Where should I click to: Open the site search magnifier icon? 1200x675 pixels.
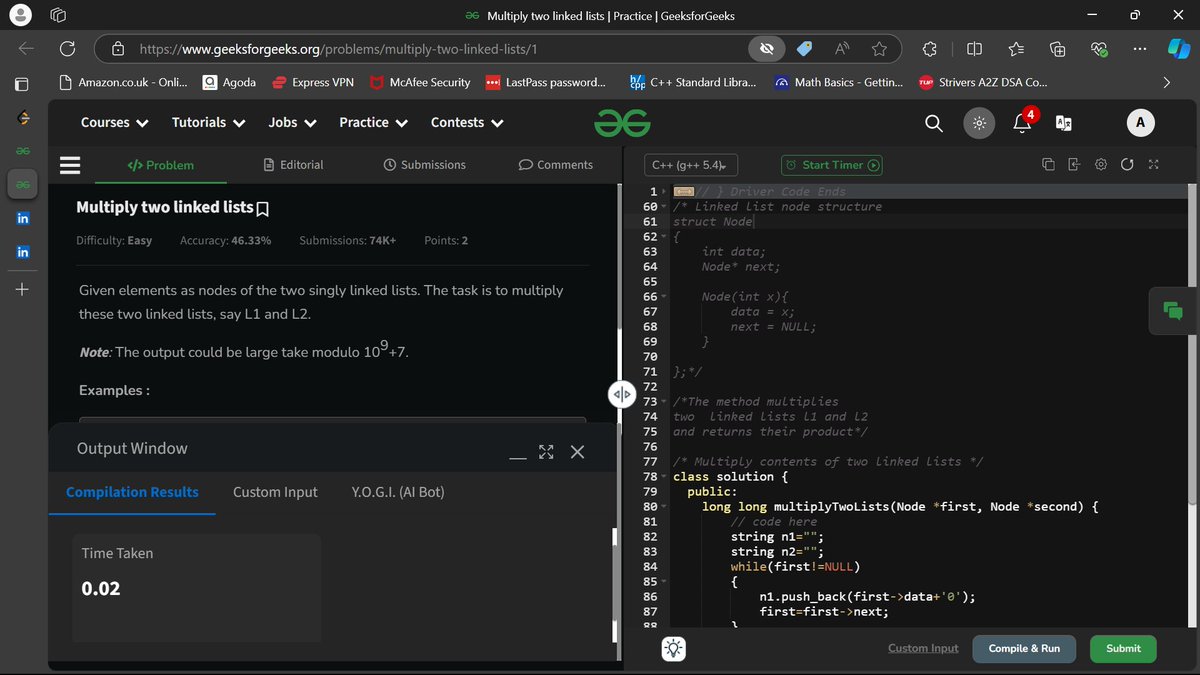933,123
